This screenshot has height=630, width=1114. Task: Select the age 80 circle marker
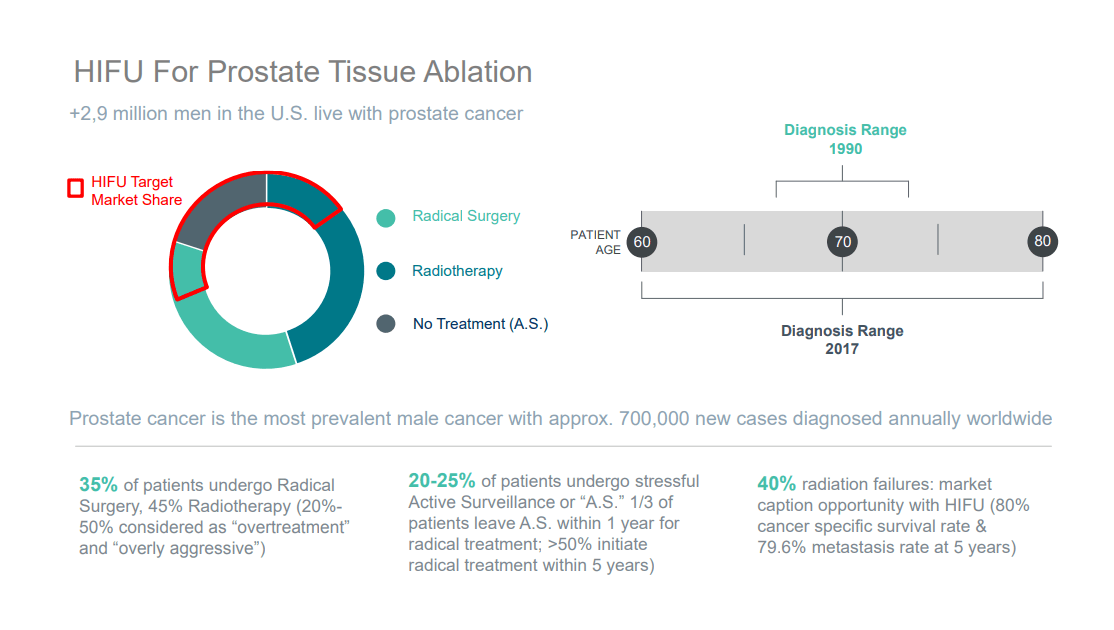click(1042, 241)
